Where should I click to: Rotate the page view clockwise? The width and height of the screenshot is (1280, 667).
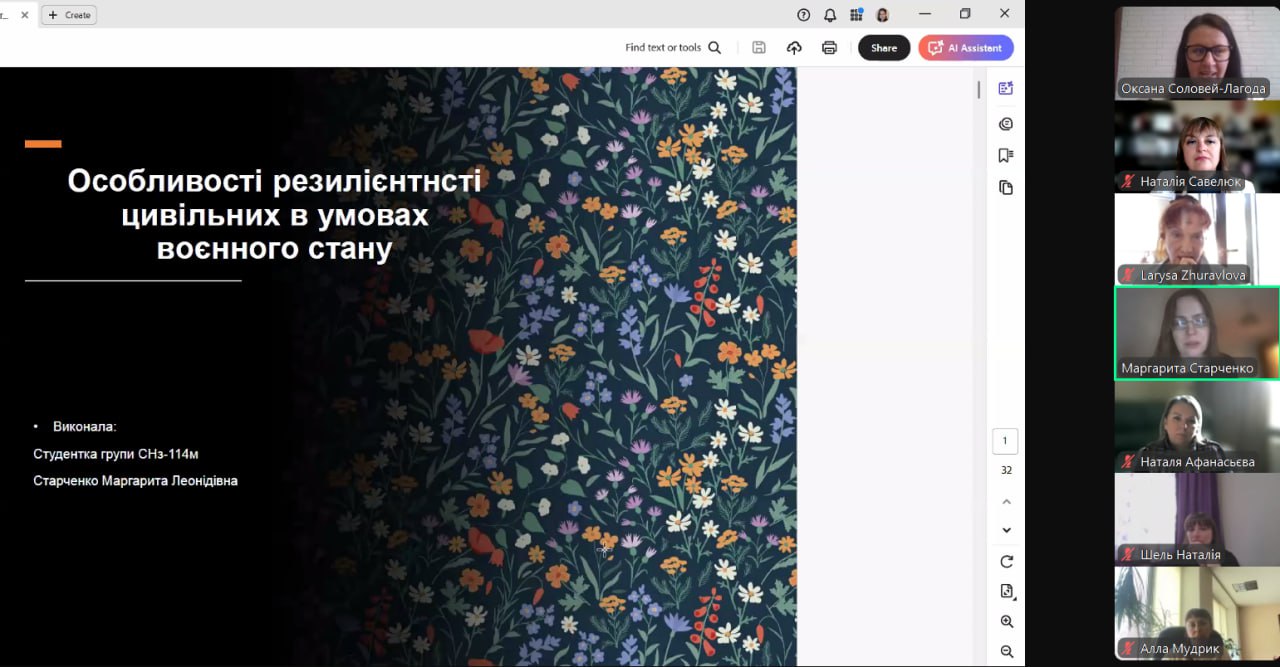[1006, 561]
